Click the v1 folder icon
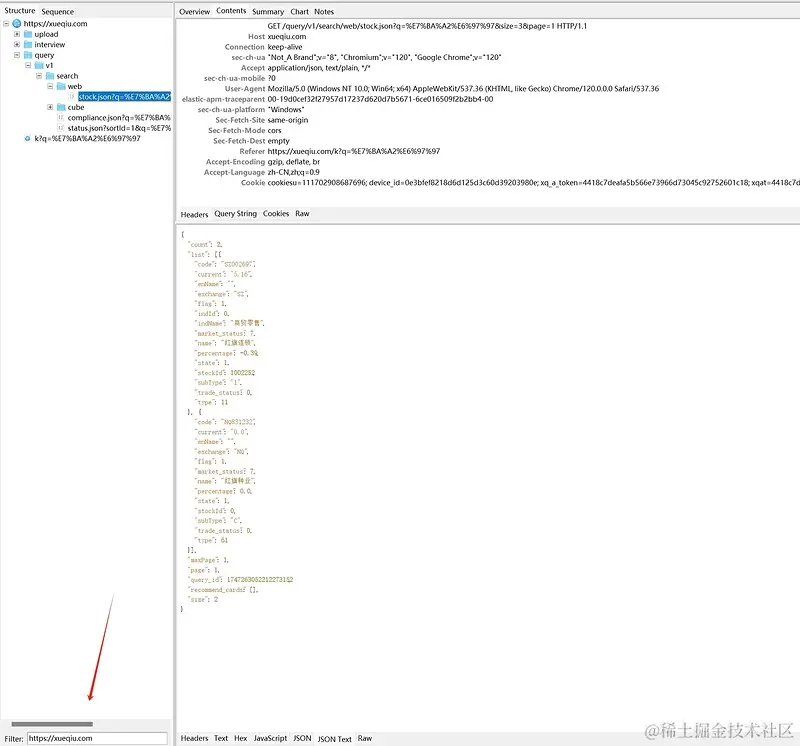800x746 pixels. [39, 65]
